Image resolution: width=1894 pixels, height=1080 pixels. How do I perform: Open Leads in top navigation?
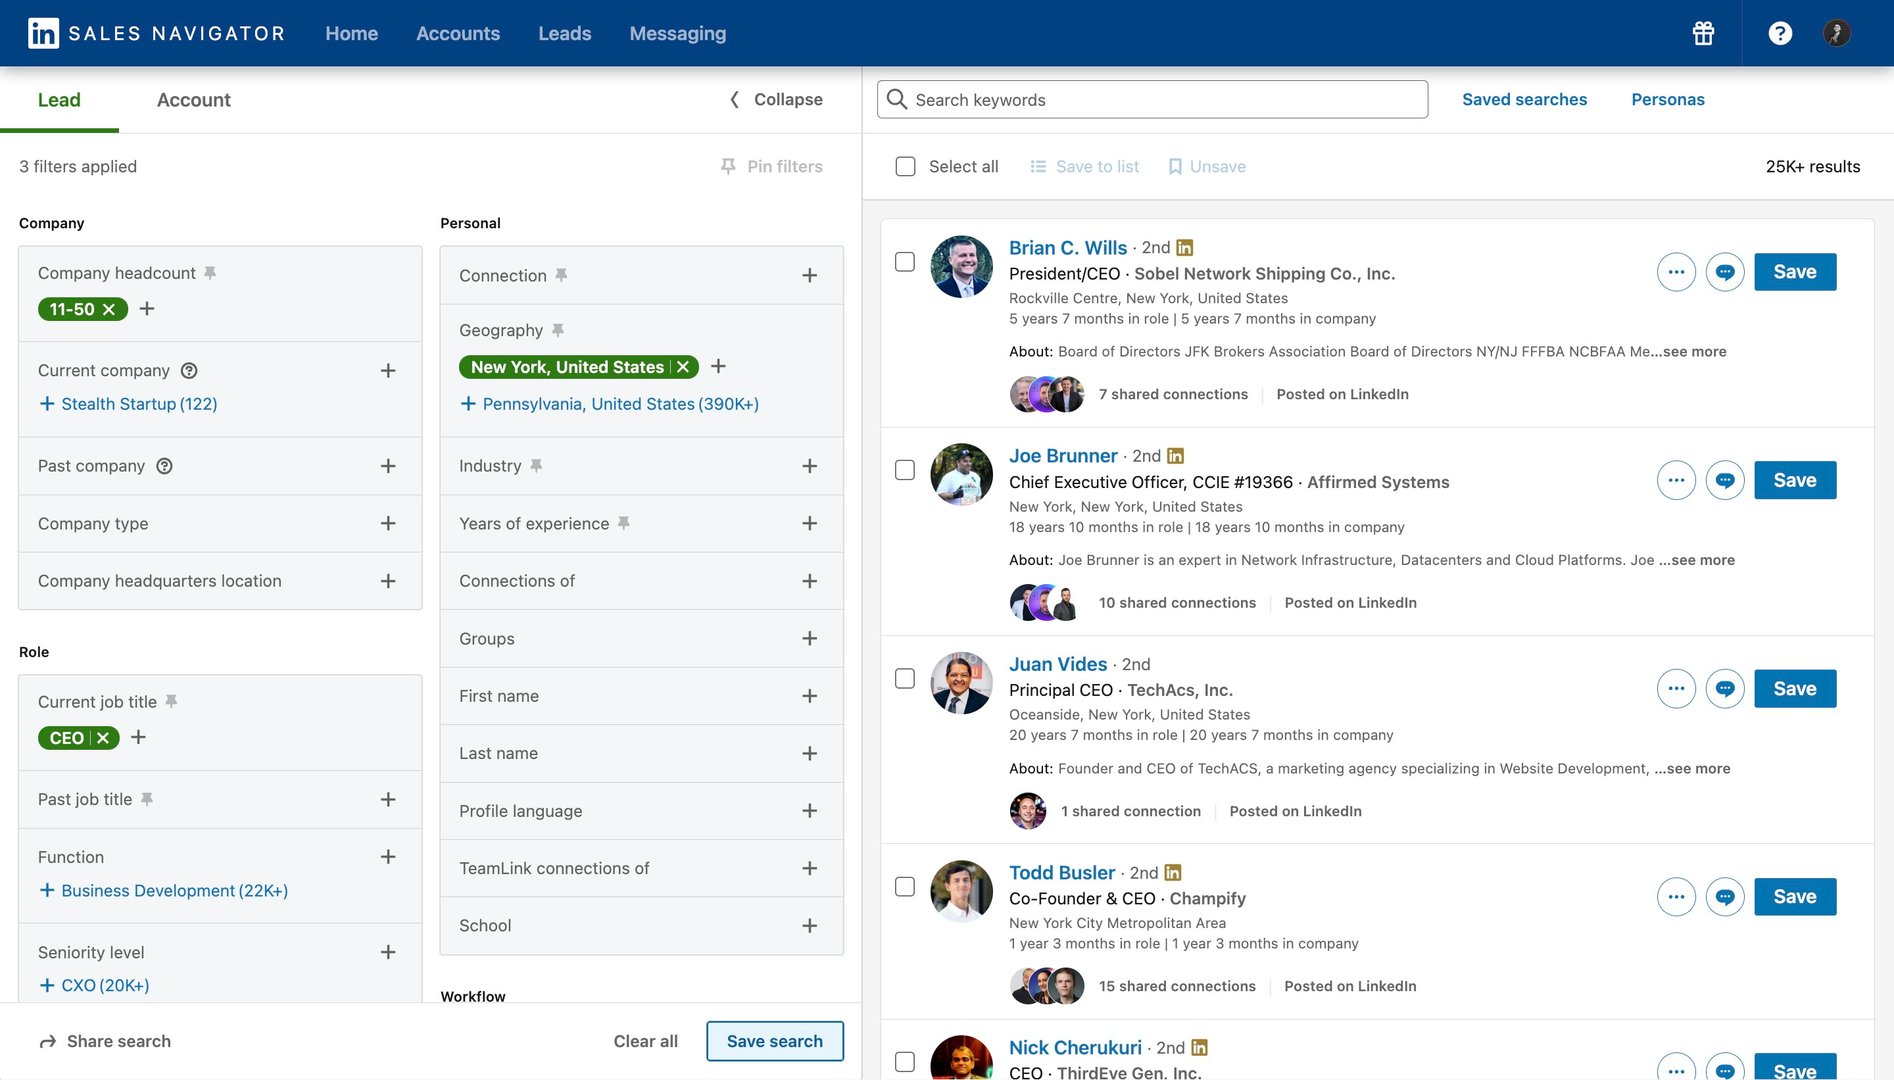click(565, 33)
